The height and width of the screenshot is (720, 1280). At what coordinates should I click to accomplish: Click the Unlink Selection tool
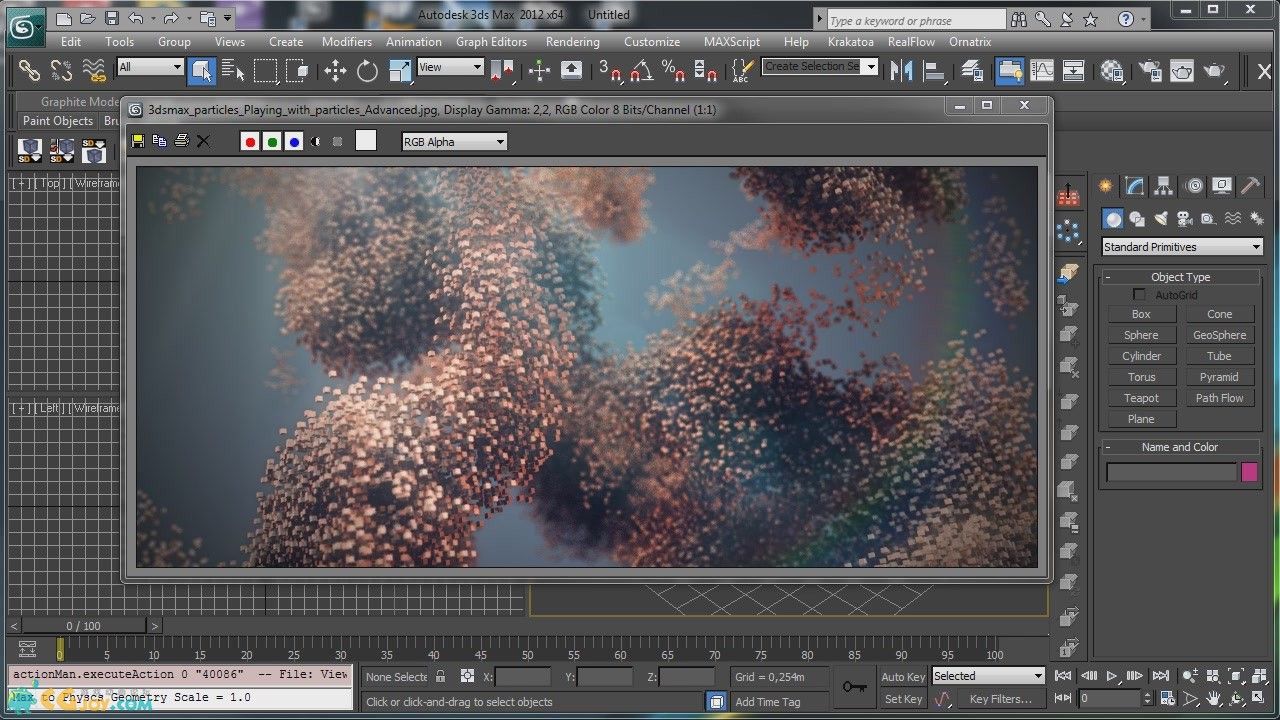click(62, 70)
